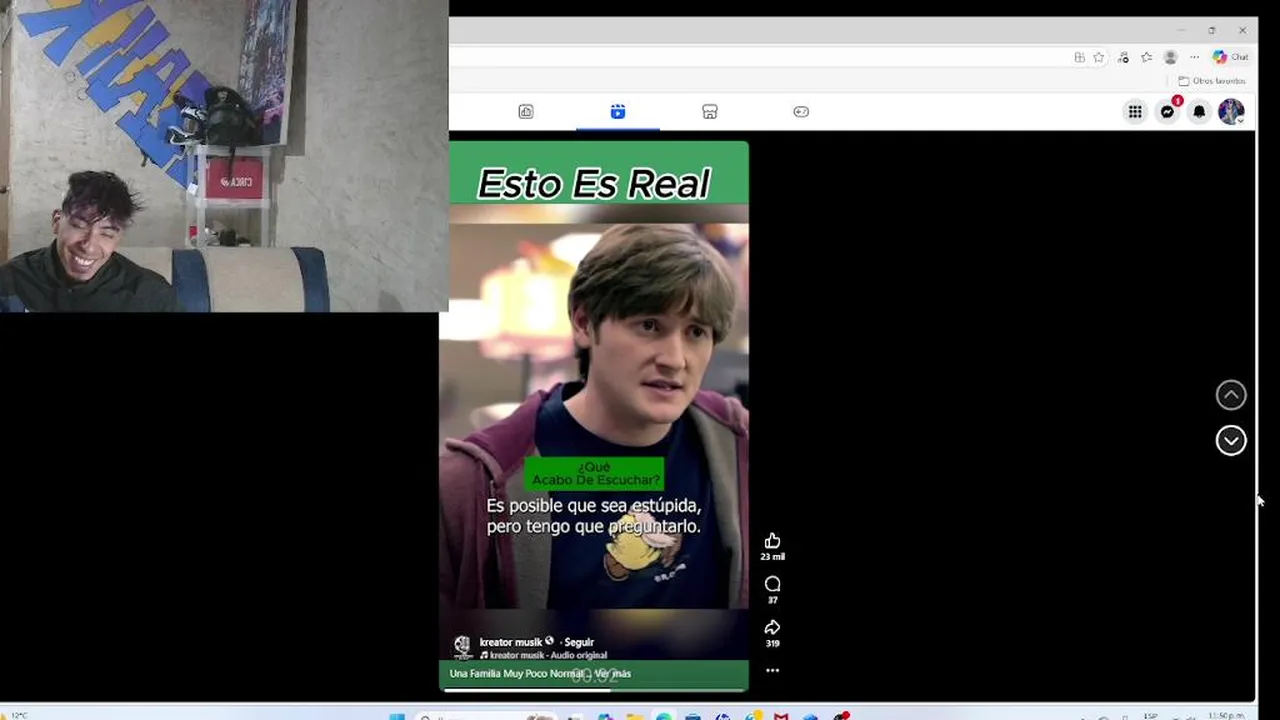1280x720 pixels.
Task: Go to the previous reel with up chevron
Action: pyautogui.click(x=1231, y=395)
